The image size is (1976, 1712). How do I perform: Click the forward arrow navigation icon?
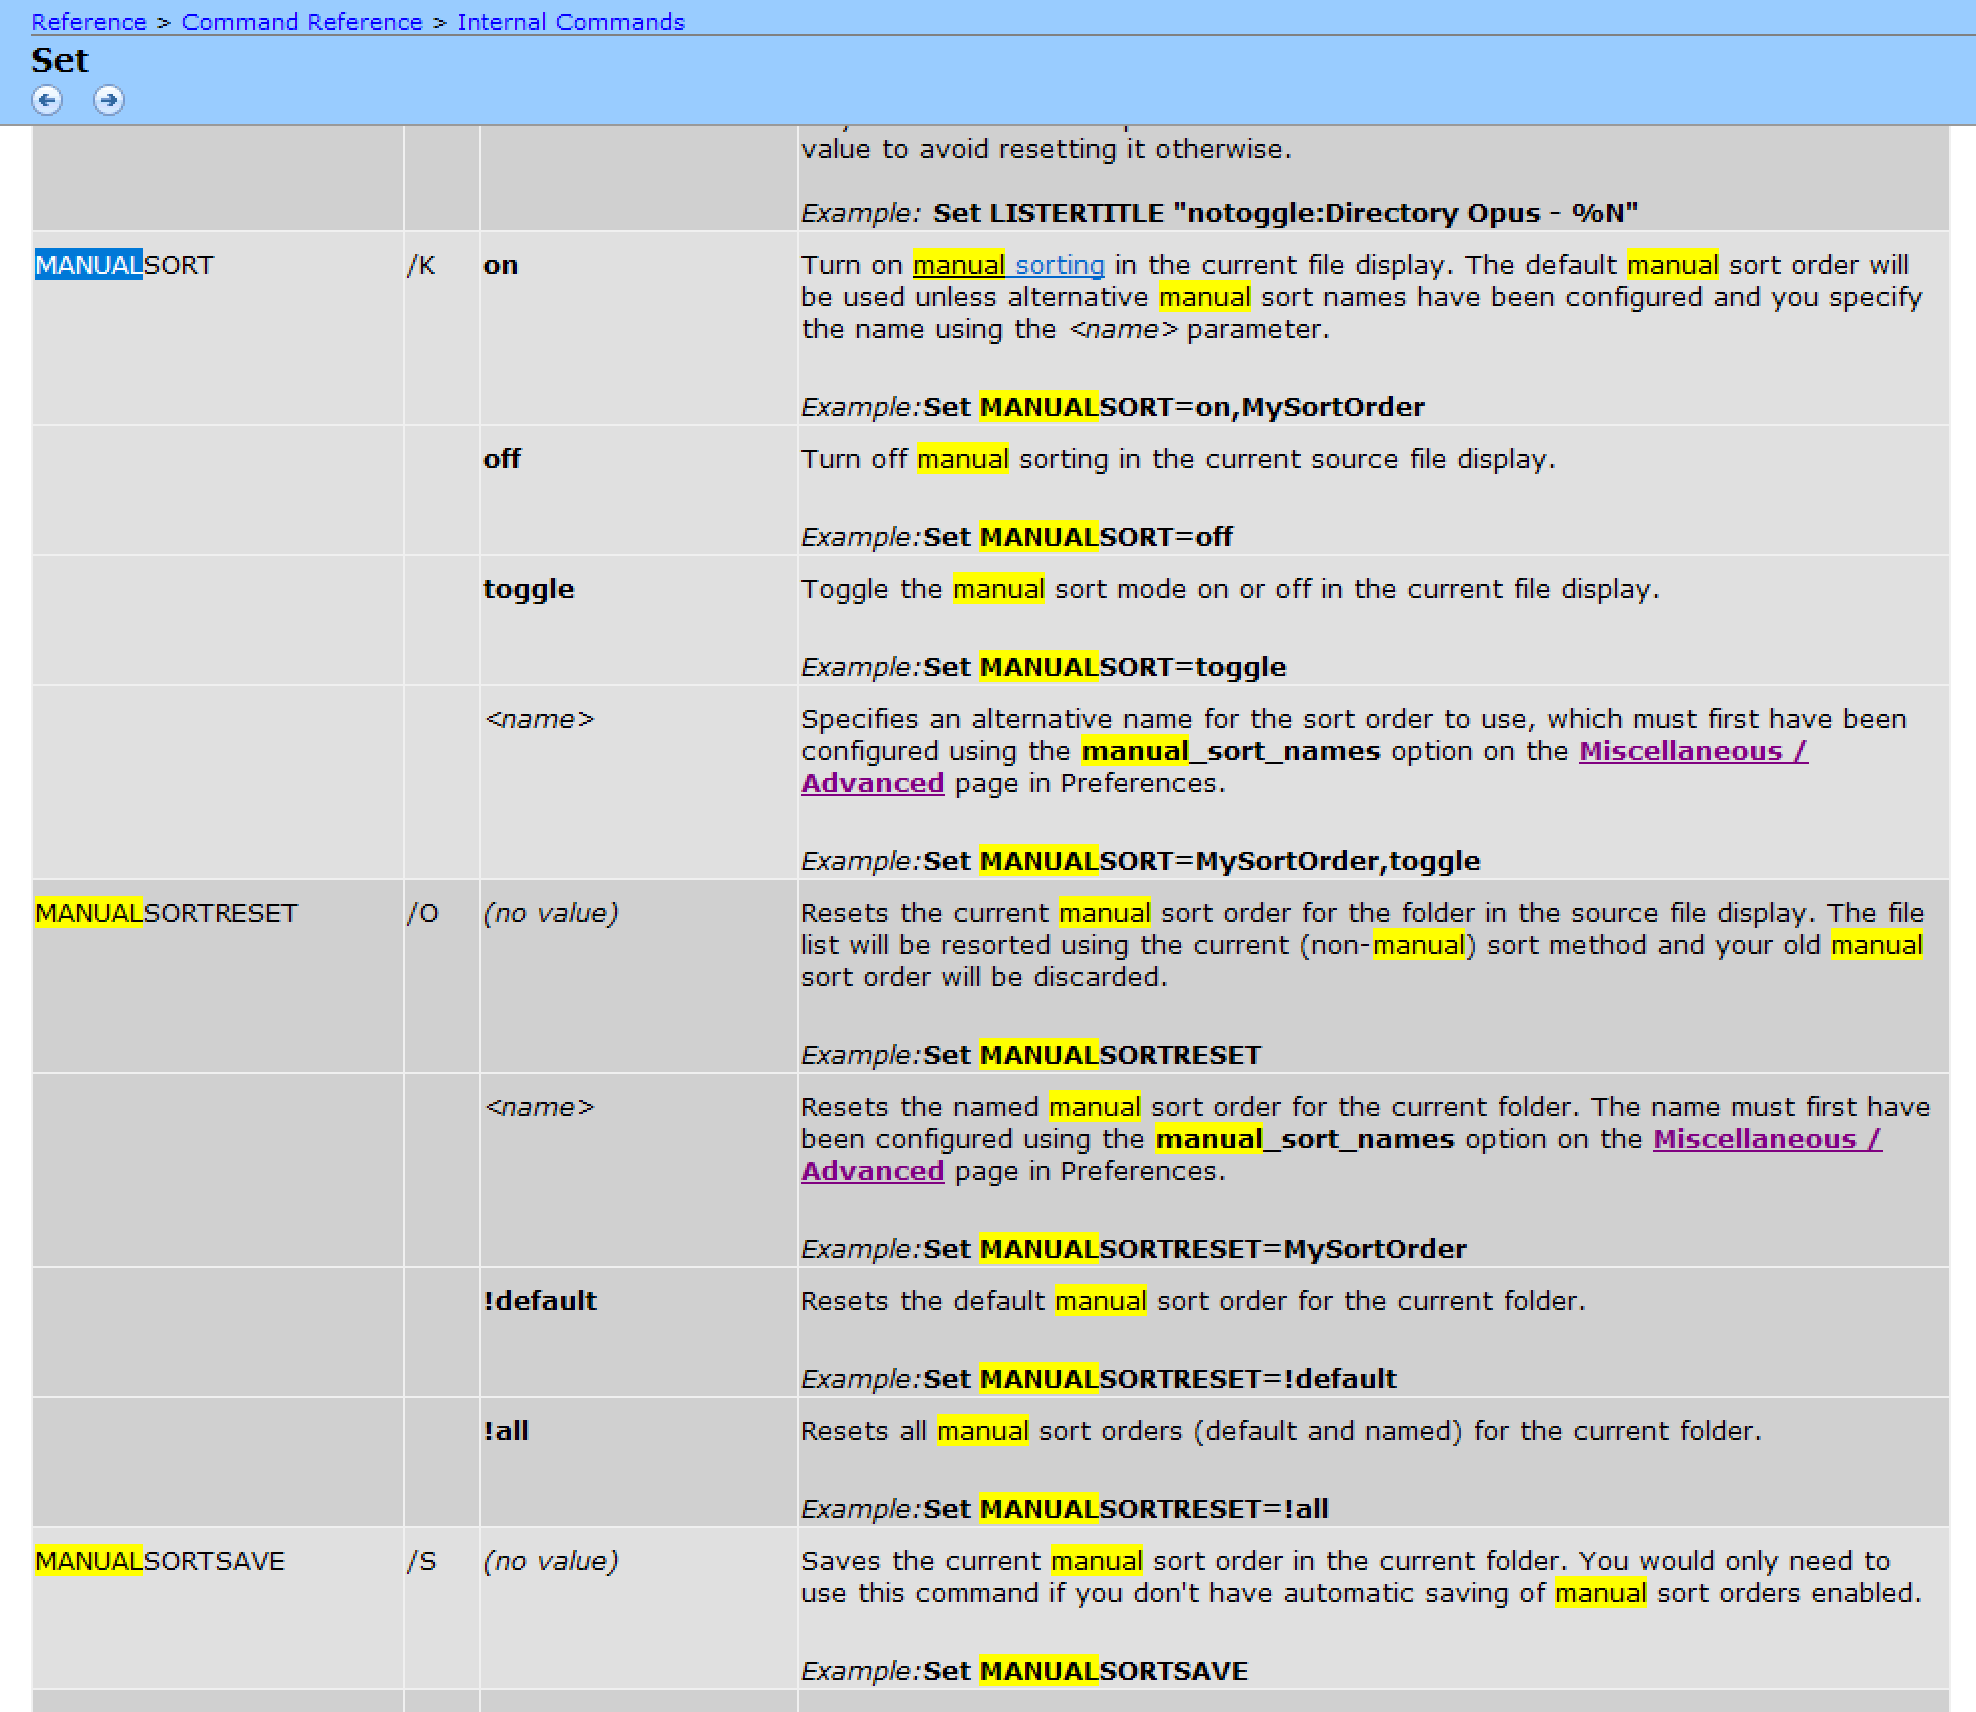pyautogui.click(x=109, y=100)
